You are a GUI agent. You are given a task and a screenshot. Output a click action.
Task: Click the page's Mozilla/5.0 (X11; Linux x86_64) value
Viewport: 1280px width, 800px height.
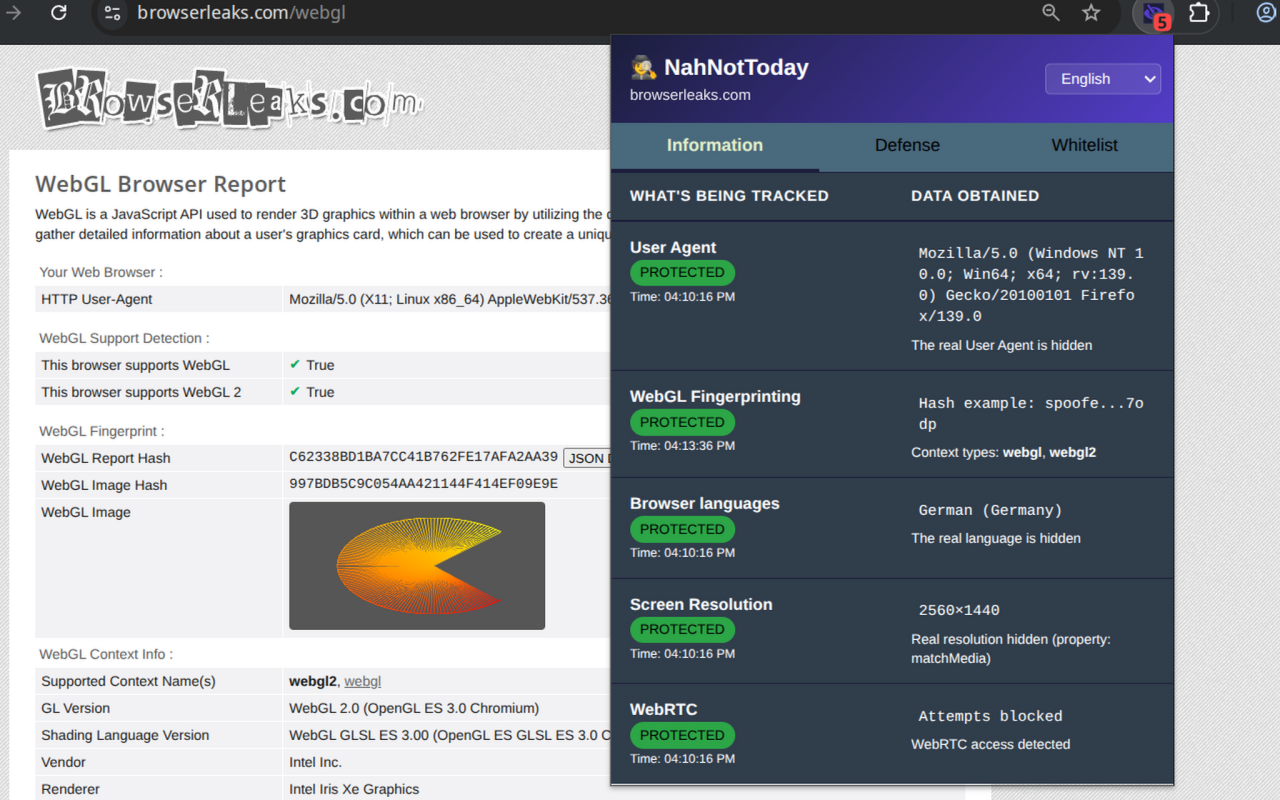click(451, 299)
